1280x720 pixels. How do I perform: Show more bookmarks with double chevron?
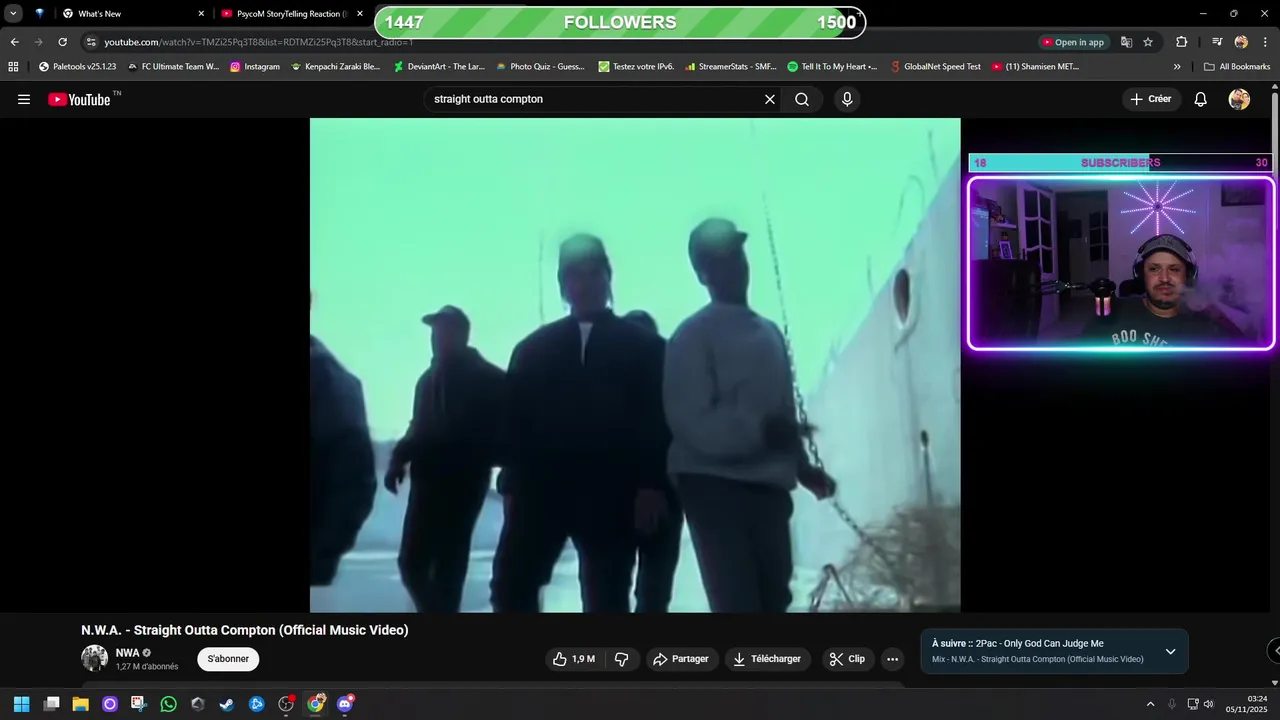tap(1177, 67)
